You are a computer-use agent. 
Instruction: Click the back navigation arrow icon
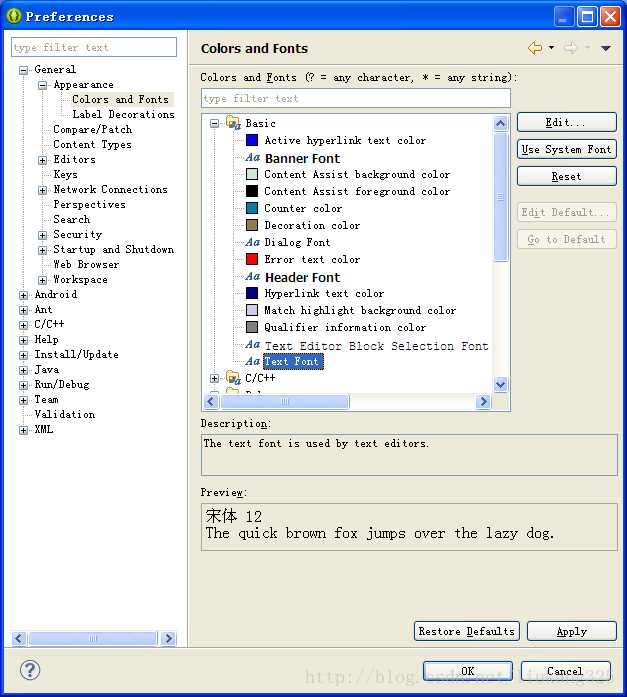[535, 48]
